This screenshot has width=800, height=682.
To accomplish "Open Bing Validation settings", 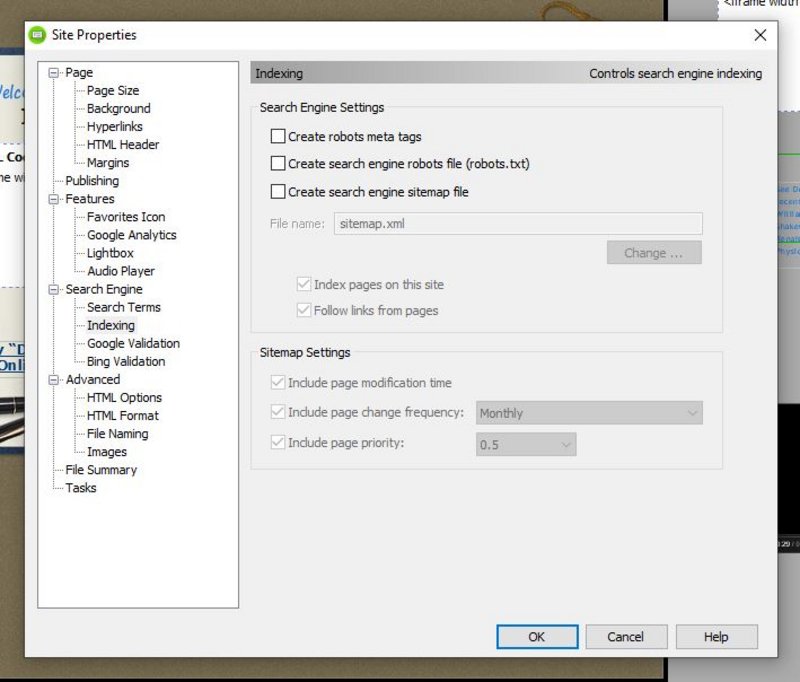I will click(x=126, y=361).
